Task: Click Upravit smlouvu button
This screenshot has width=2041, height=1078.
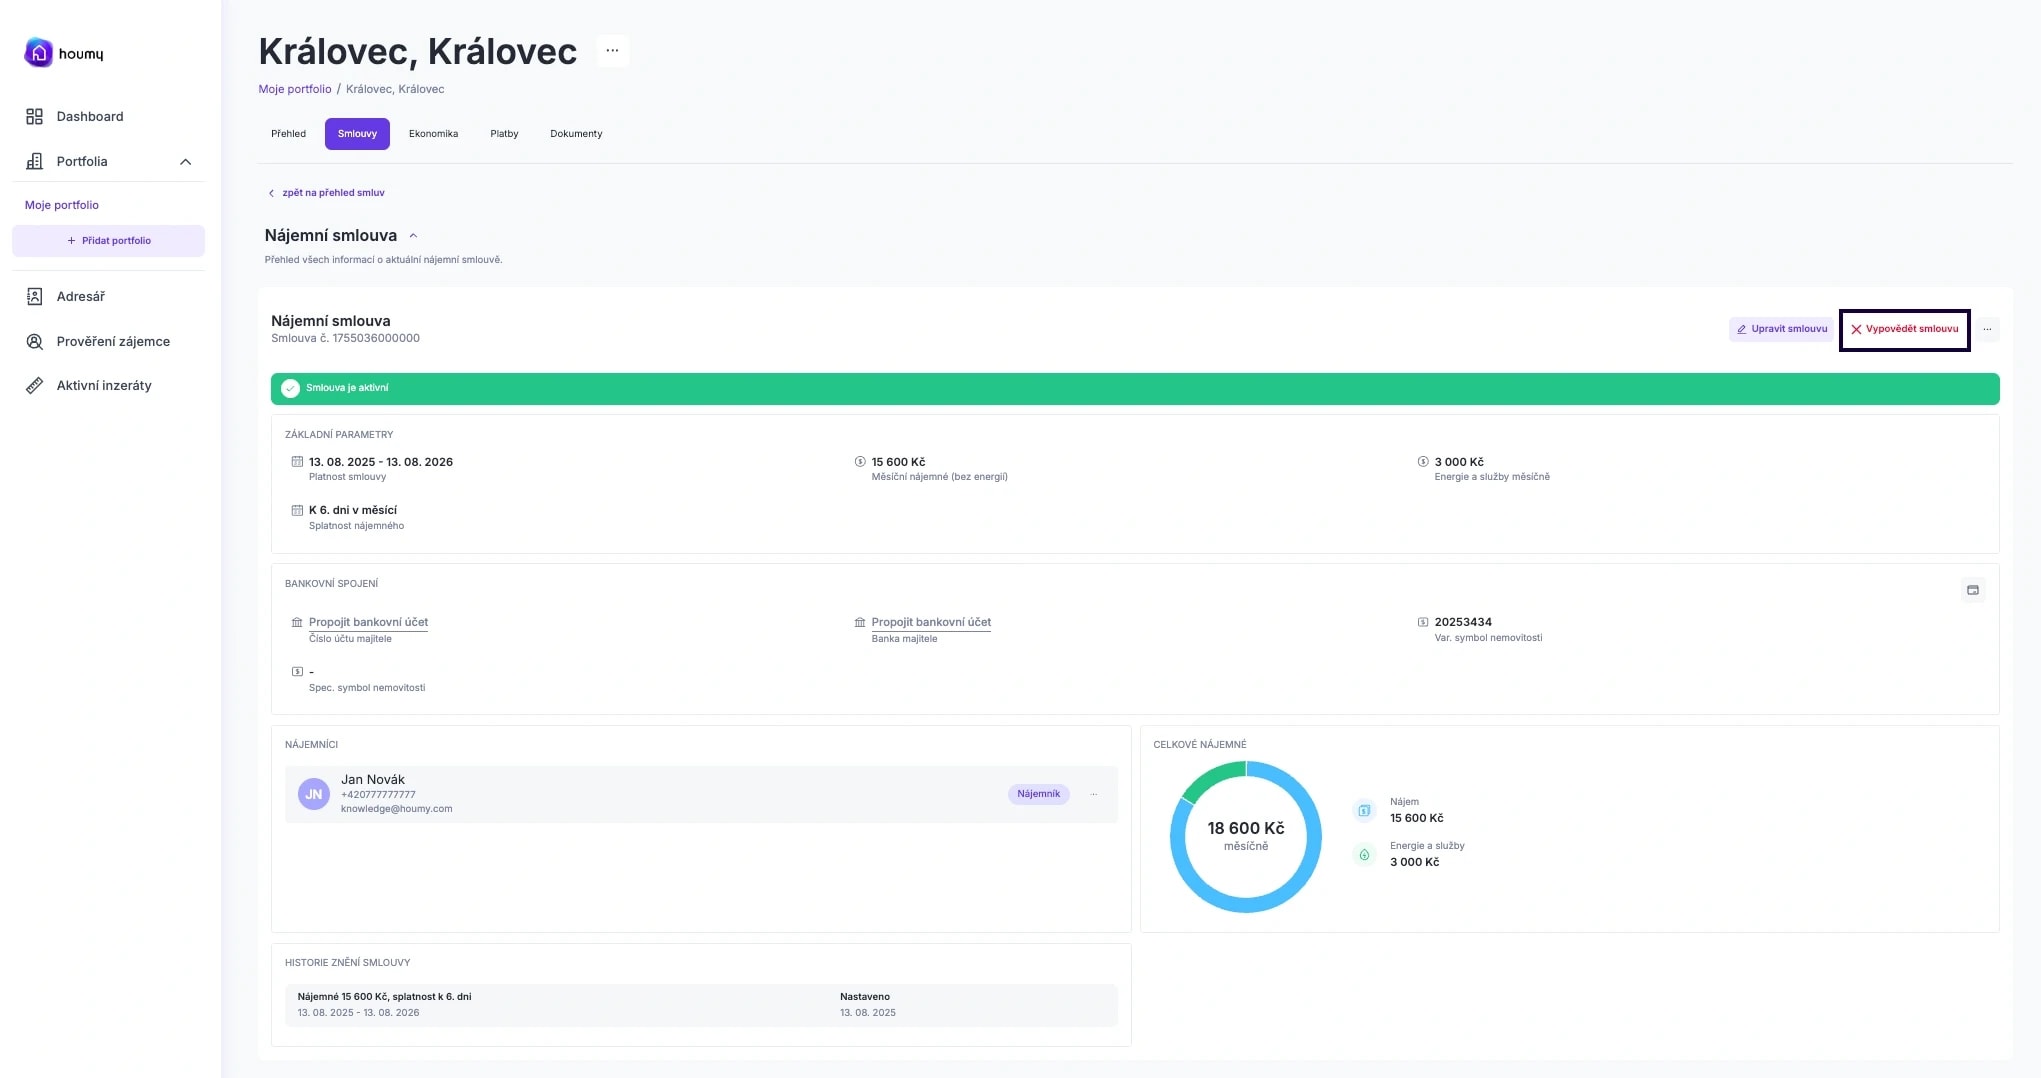Action: coord(1781,329)
